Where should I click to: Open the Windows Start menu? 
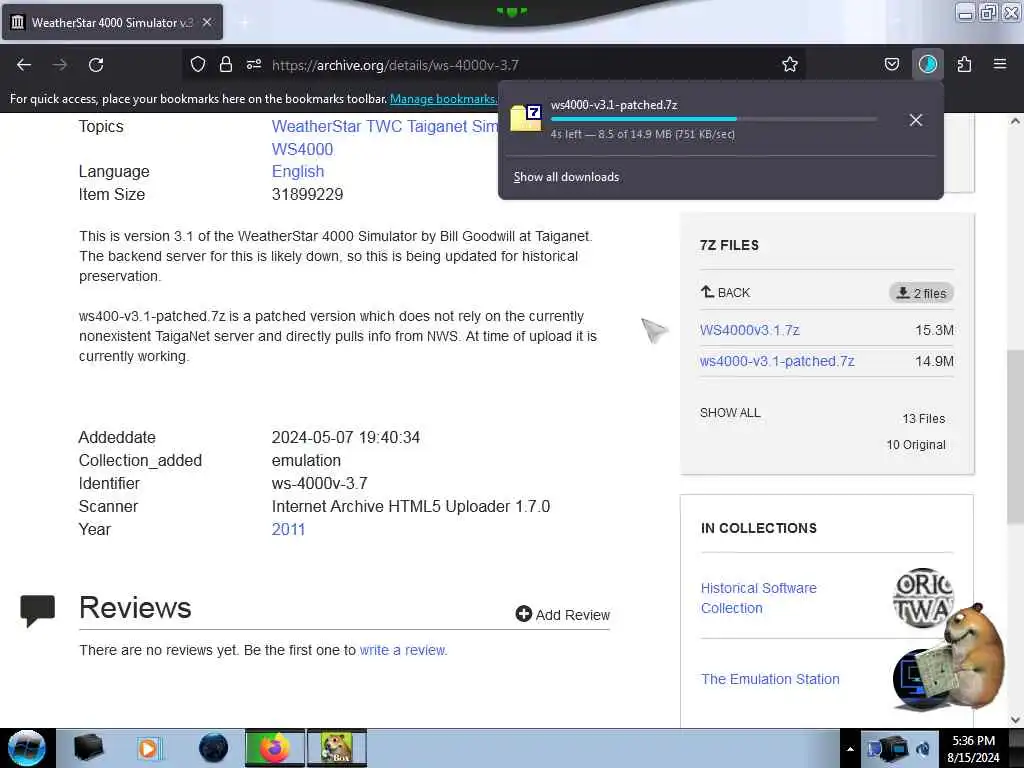[26, 748]
